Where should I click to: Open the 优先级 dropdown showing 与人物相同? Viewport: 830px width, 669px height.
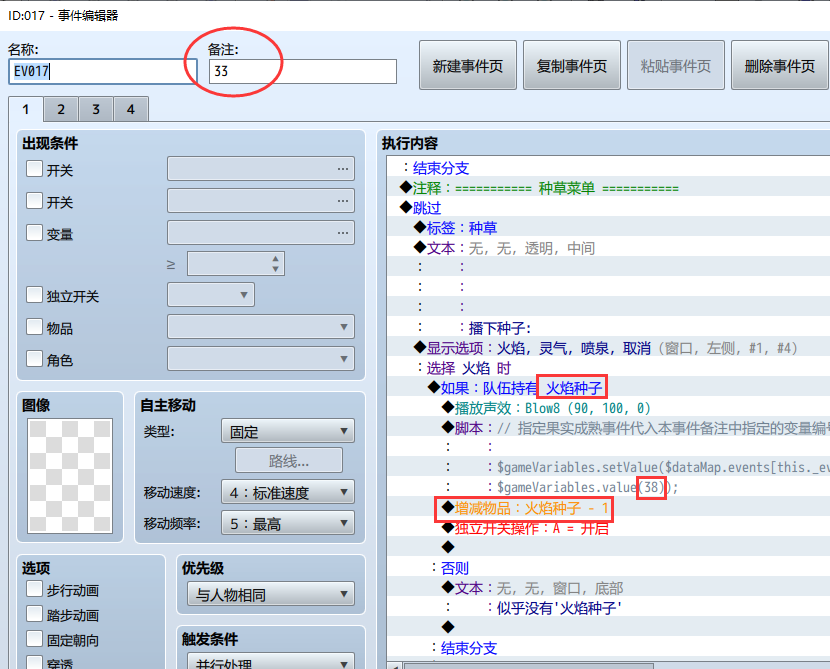pos(271,594)
